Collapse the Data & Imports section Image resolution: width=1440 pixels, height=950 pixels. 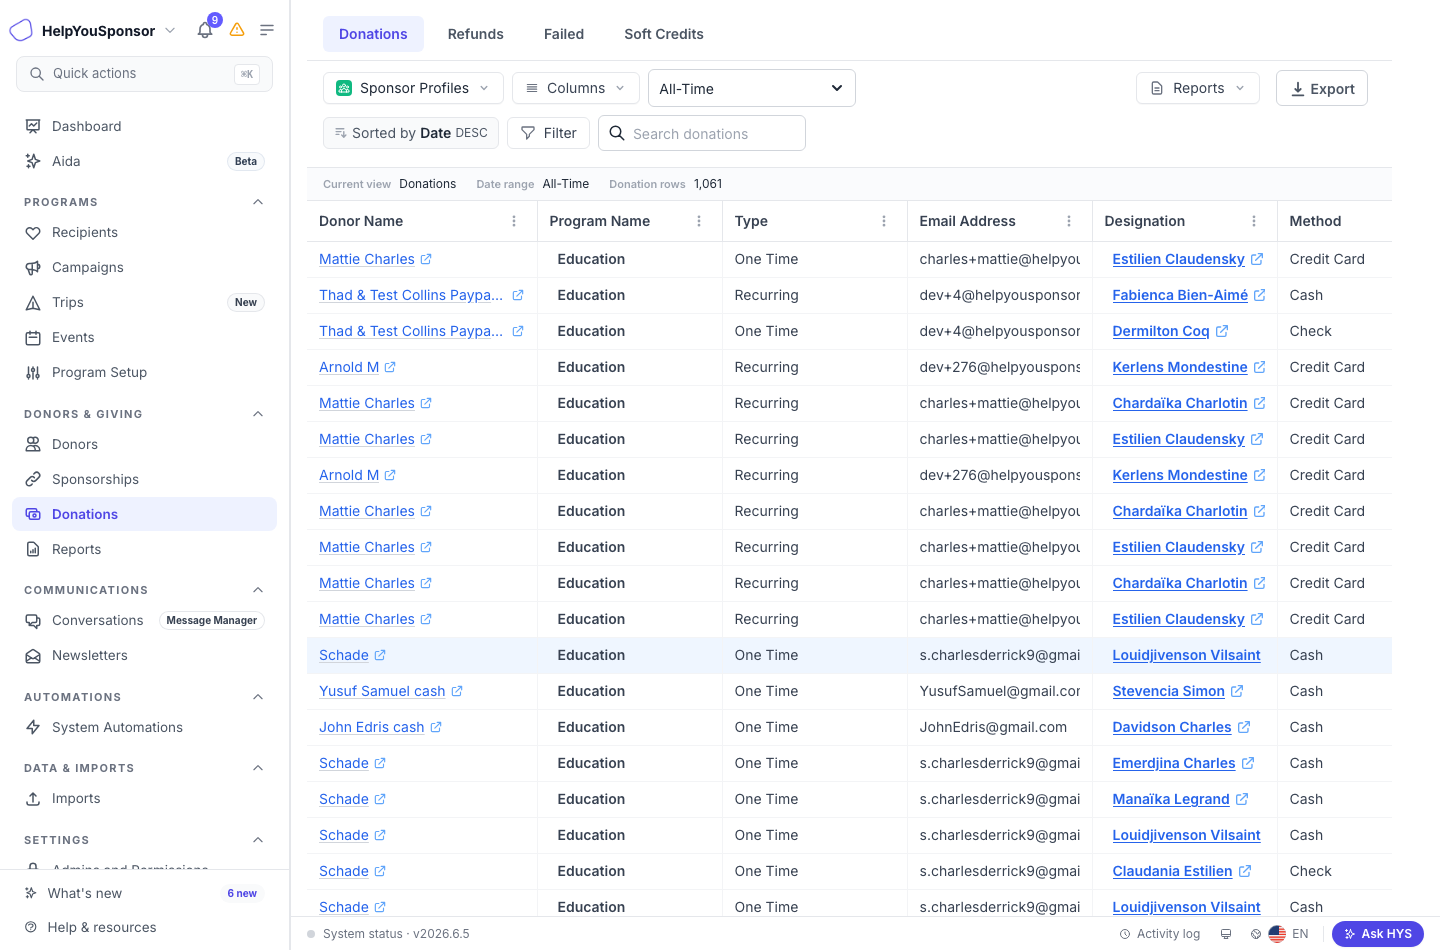(x=258, y=768)
